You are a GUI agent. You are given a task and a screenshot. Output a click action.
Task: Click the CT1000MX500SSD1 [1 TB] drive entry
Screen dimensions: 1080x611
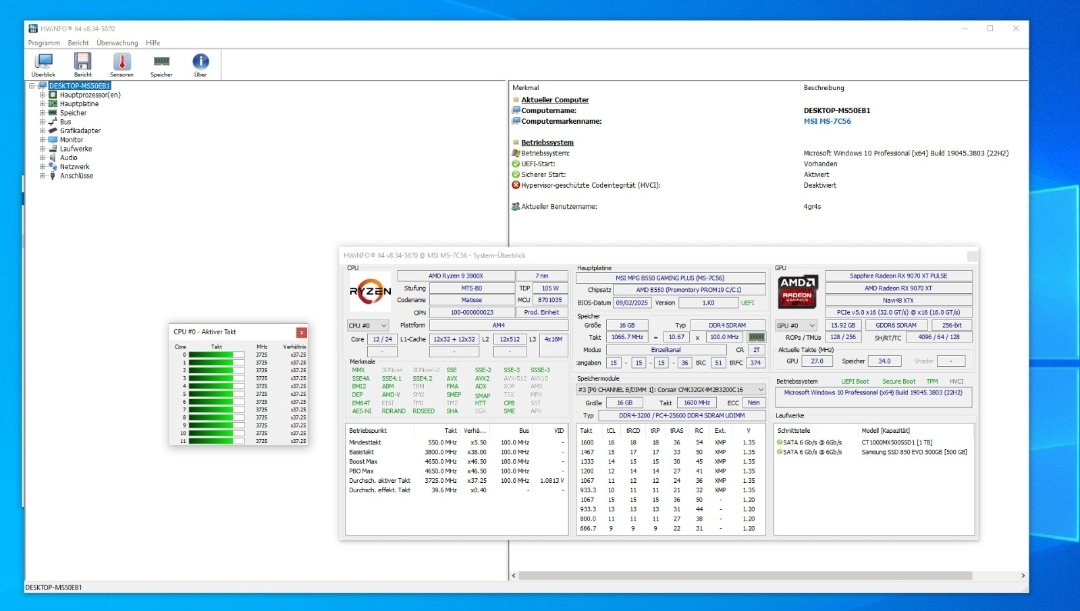pos(896,442)
